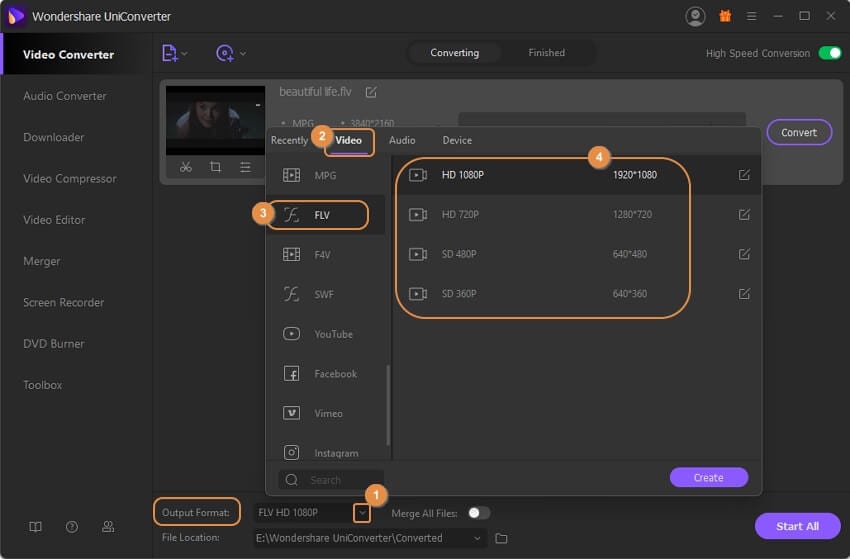Image resolution: width=850 pixels, height=559 pixels.
Task: Click the Create button
Action: 709,478
